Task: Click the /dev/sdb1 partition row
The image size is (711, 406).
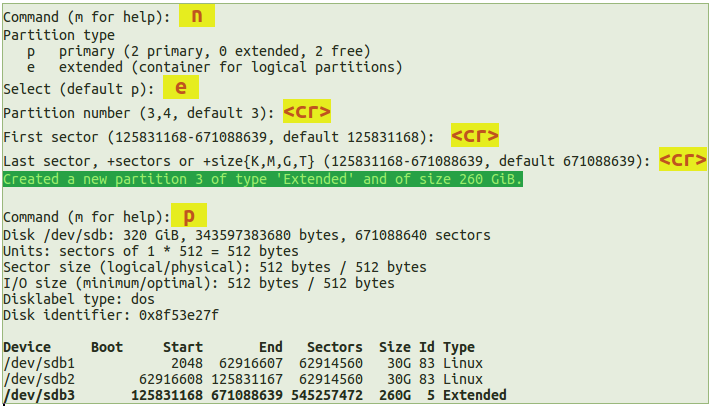Action: pyautogui.click(x=240, y=363)
